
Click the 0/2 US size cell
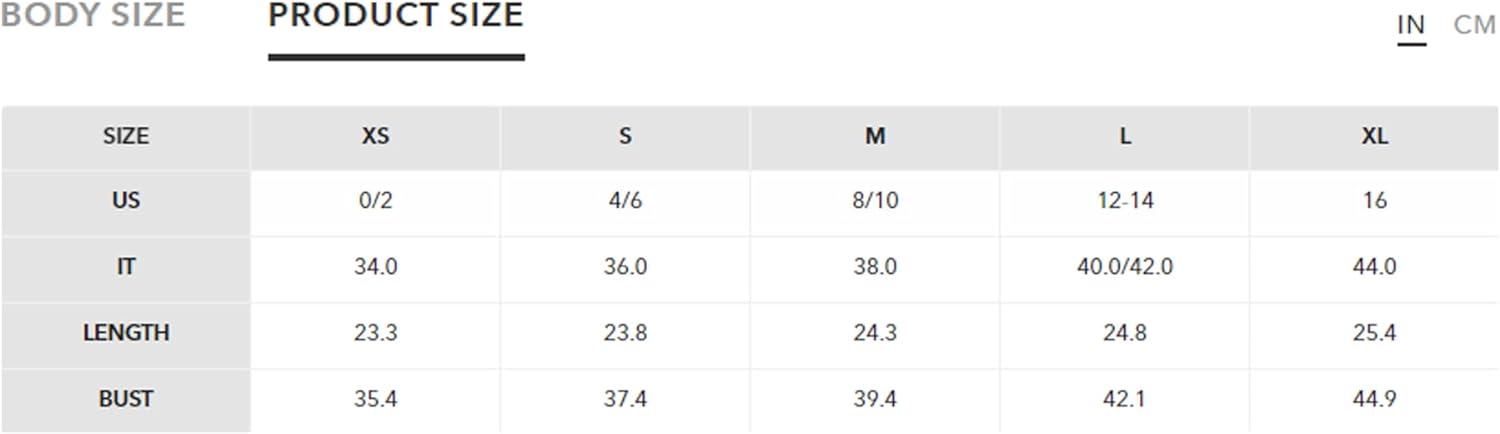(x=375, y=201)
